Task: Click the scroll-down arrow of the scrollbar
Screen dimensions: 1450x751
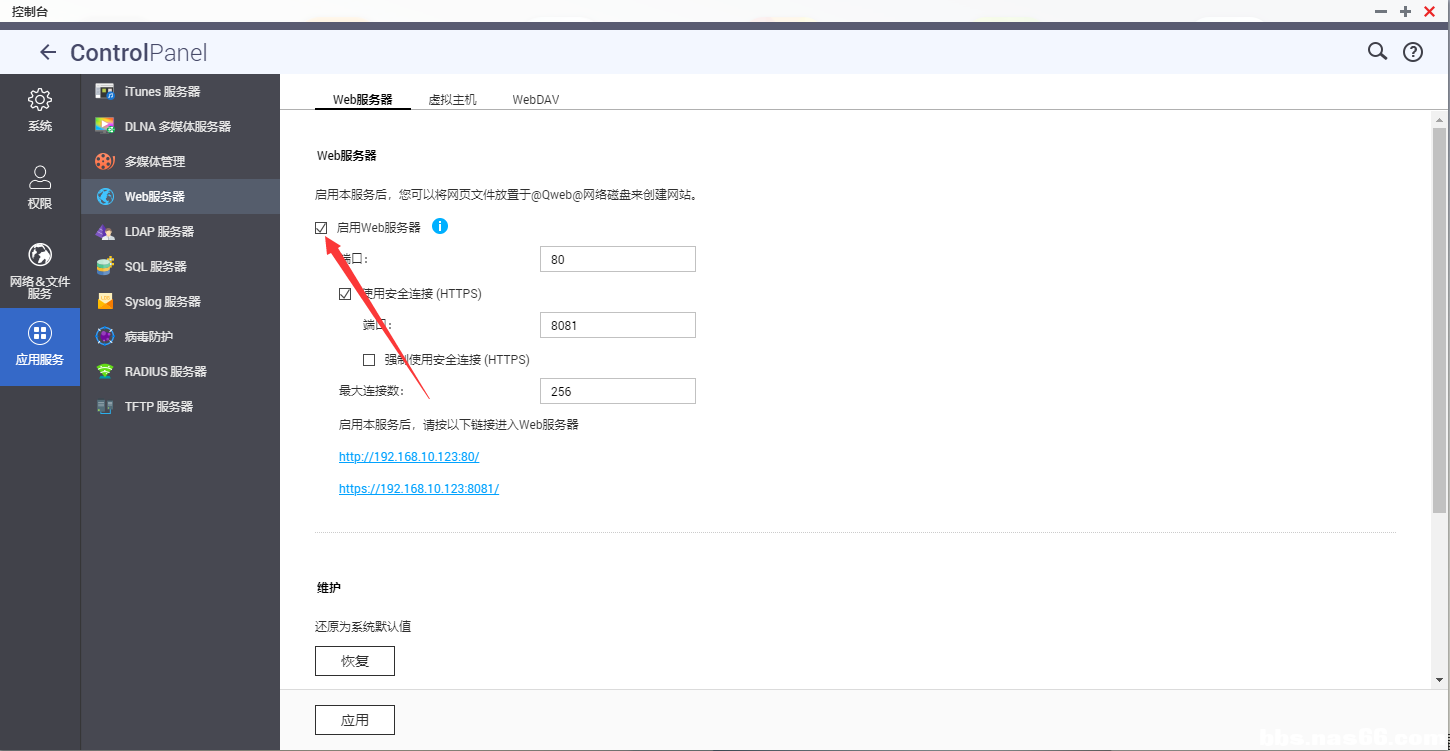Action: click(x=1439, y=680)
